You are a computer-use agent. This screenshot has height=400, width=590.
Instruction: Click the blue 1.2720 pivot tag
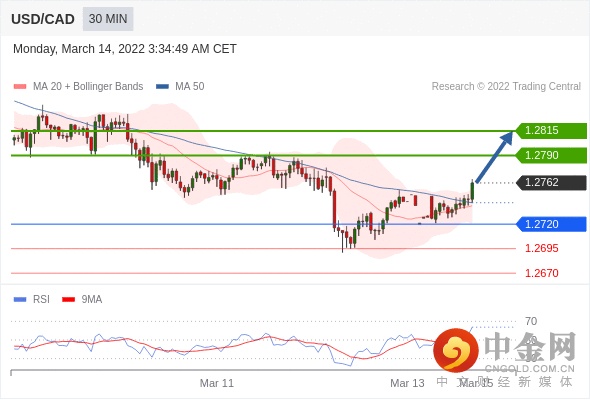coord(551,224)
